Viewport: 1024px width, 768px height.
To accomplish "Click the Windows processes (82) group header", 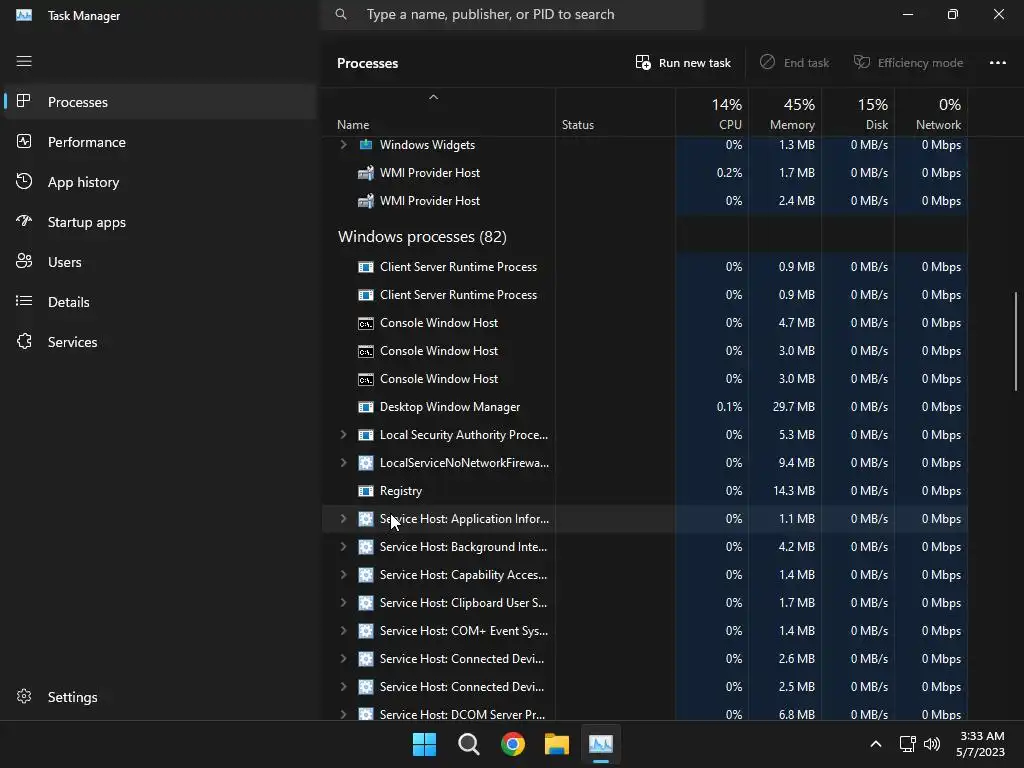I will pos(422,236).
